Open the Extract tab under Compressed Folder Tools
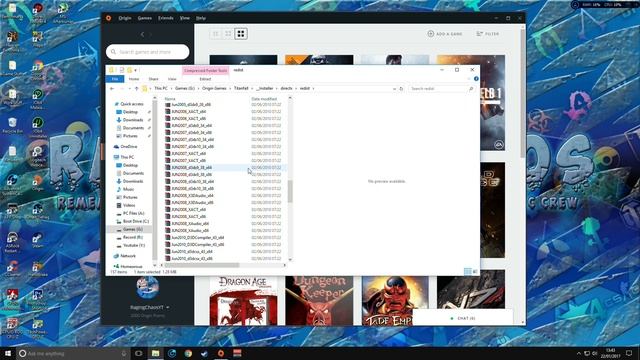640x360 pixels. click(205, 79)
